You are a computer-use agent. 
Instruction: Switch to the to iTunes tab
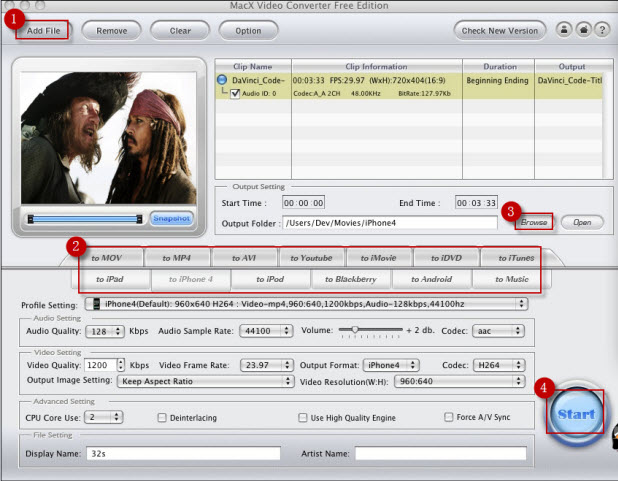click(516, 258)
